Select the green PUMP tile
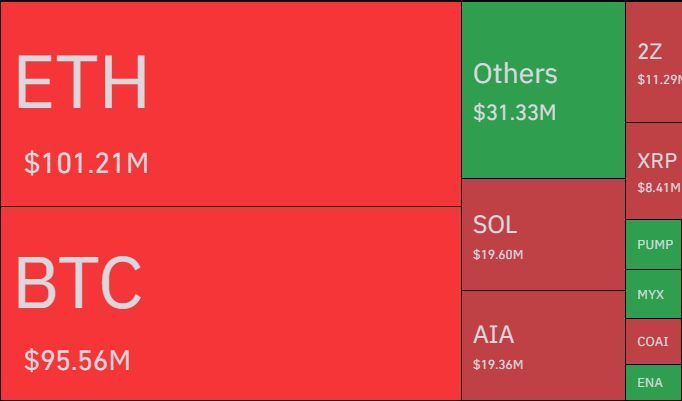 655,245
